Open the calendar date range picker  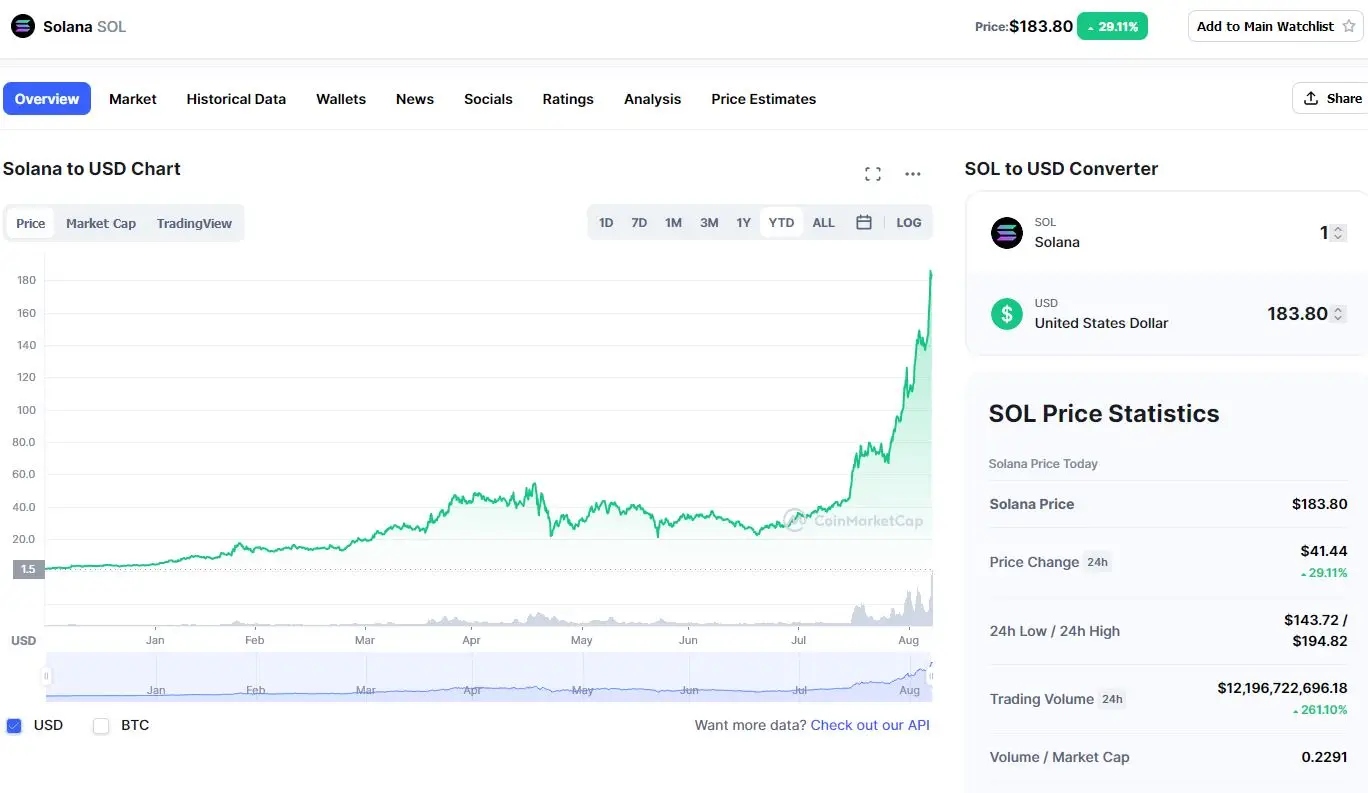point(864,222)
